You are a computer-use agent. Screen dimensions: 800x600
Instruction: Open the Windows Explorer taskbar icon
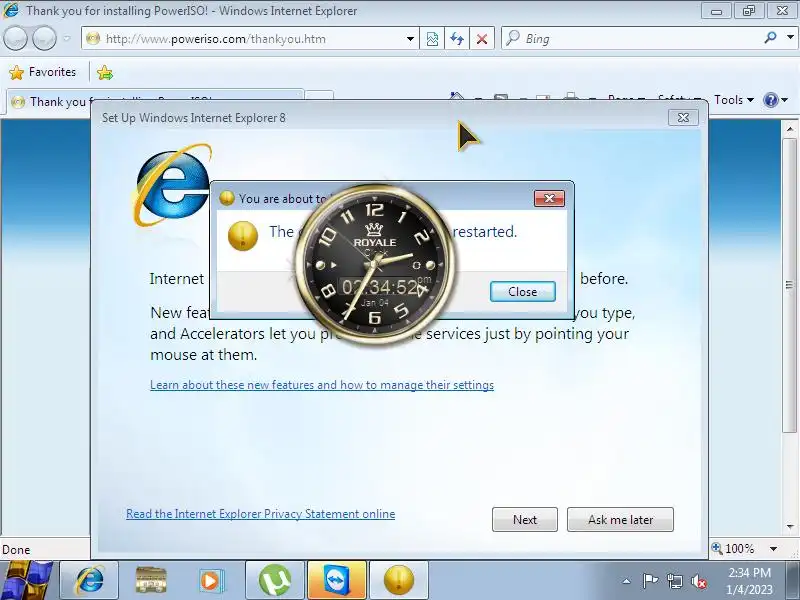(x=151, y=580)
